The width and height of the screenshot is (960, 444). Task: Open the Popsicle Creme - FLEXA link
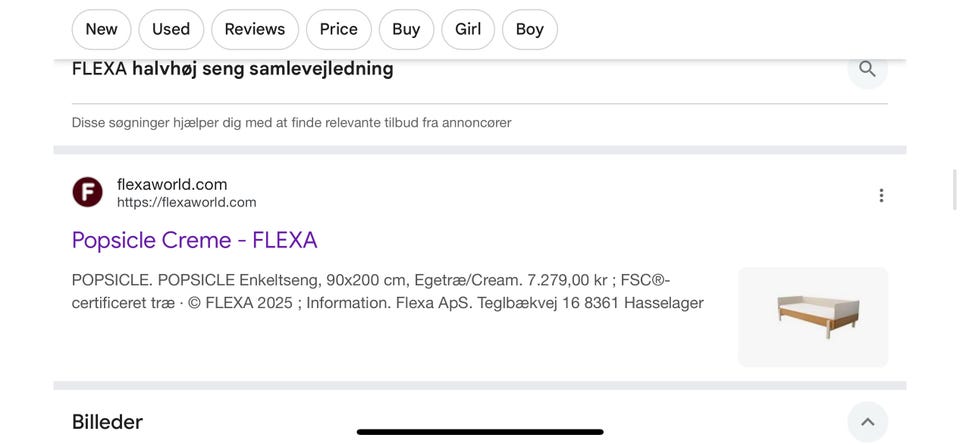(195, 240)
